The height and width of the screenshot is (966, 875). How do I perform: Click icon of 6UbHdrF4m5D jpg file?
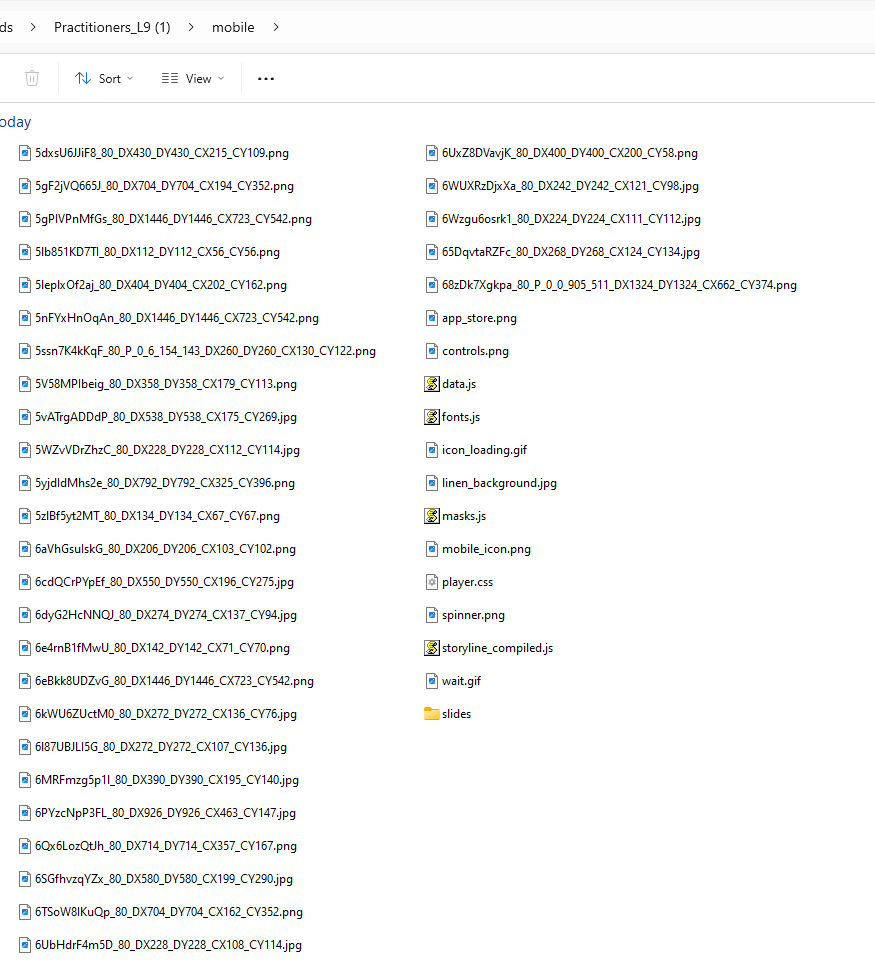pyautogui.click(x=25, y=944)
